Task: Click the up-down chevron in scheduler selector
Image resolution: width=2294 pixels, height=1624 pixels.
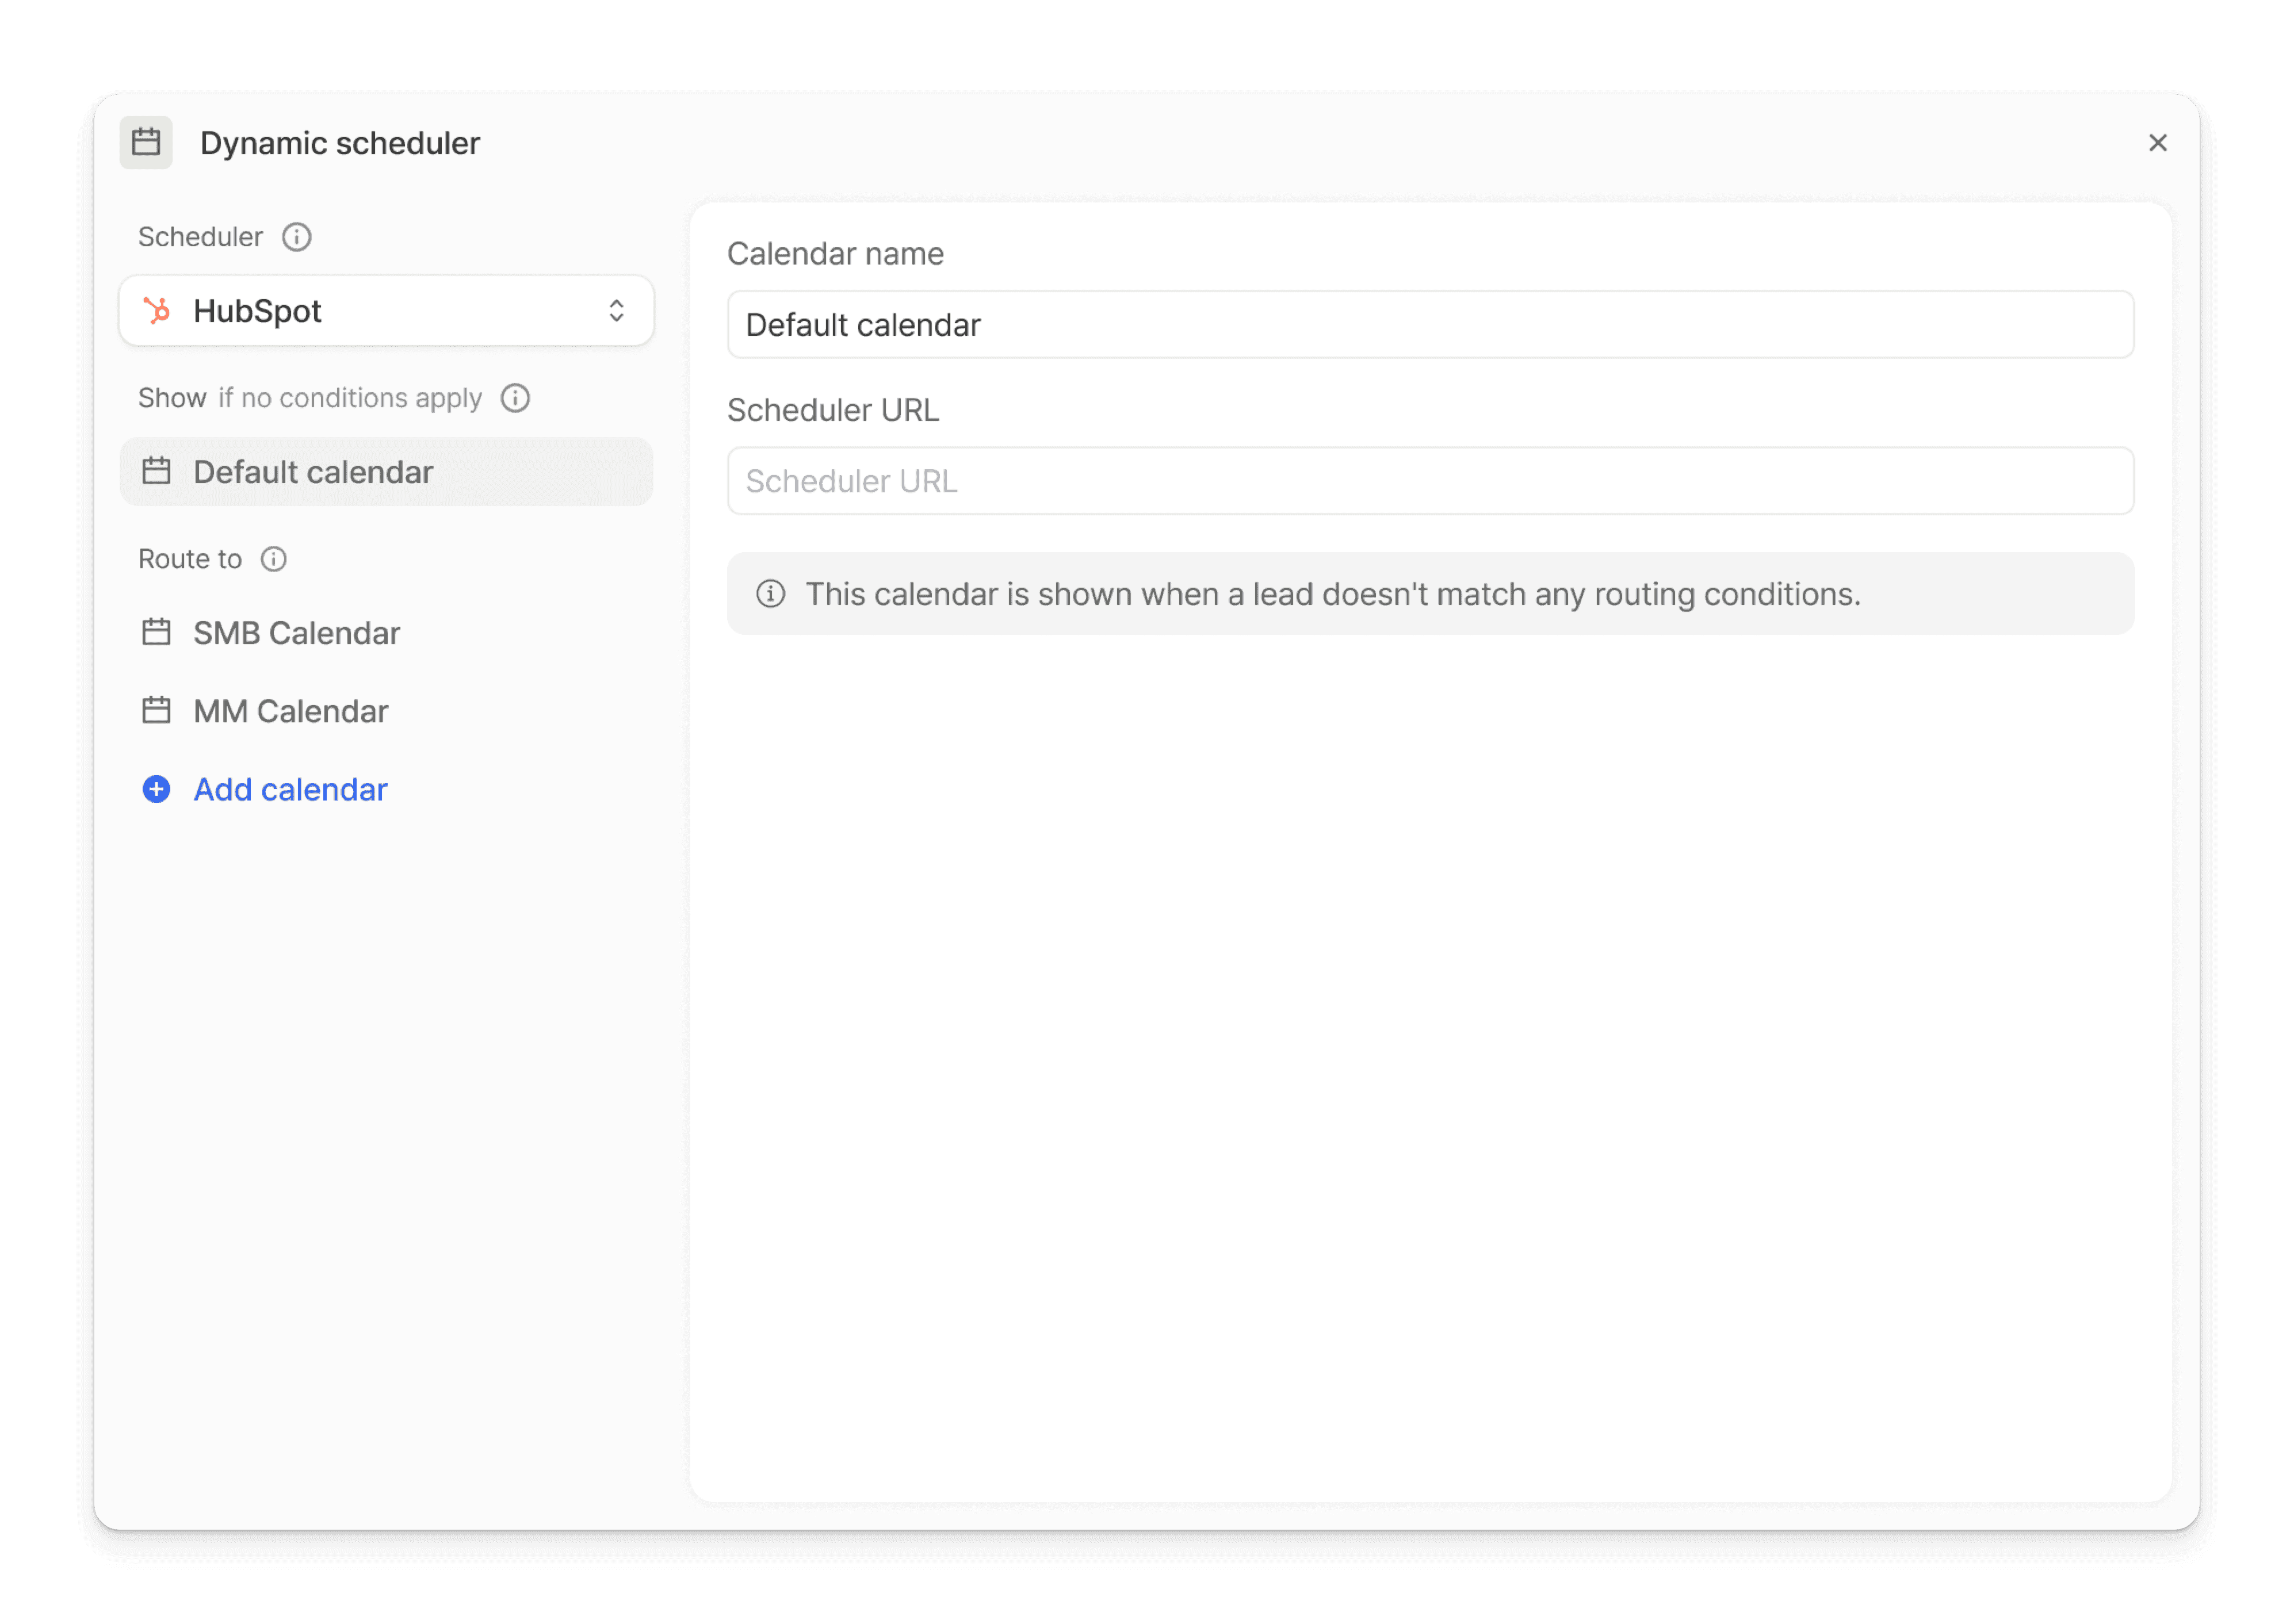Action: click(616, 311)
